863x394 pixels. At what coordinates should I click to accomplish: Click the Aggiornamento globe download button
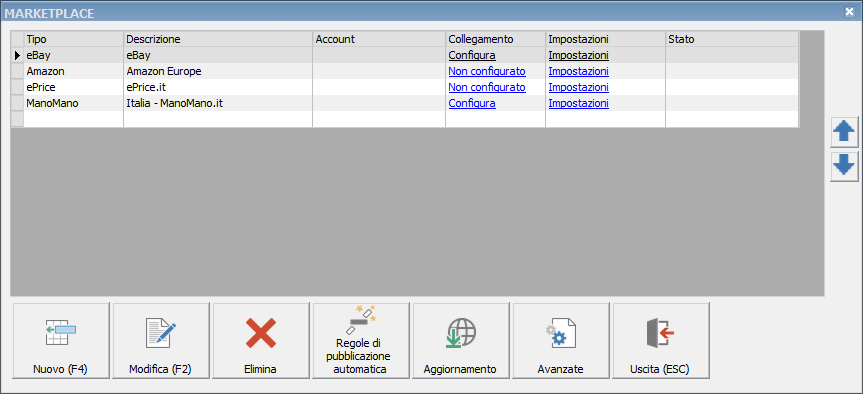pos(461,340)
